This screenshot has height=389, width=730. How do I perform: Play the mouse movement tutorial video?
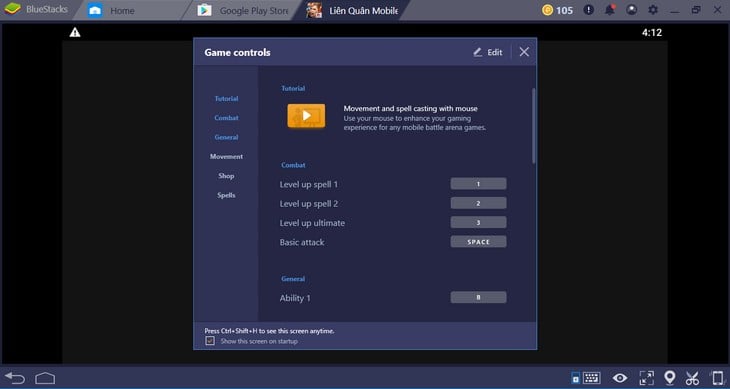pos(306,115)
